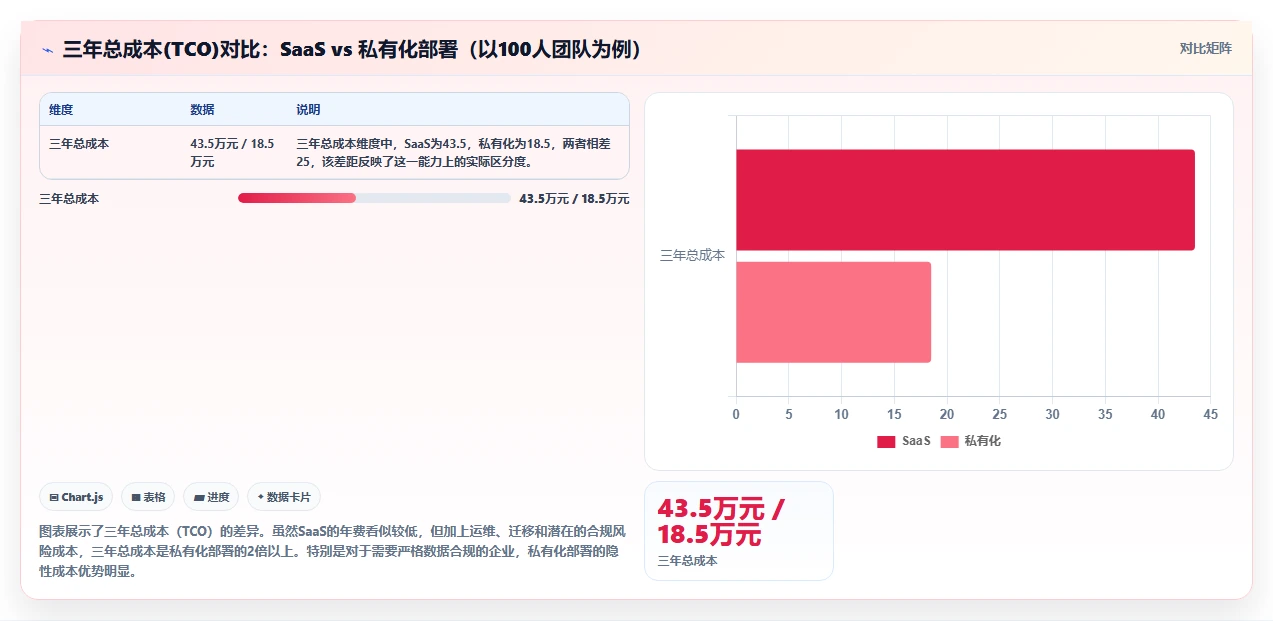This screenshot has height=621, width=1273.
Task: Click the chart y-axis label 三年总成本
Action: 692,256
